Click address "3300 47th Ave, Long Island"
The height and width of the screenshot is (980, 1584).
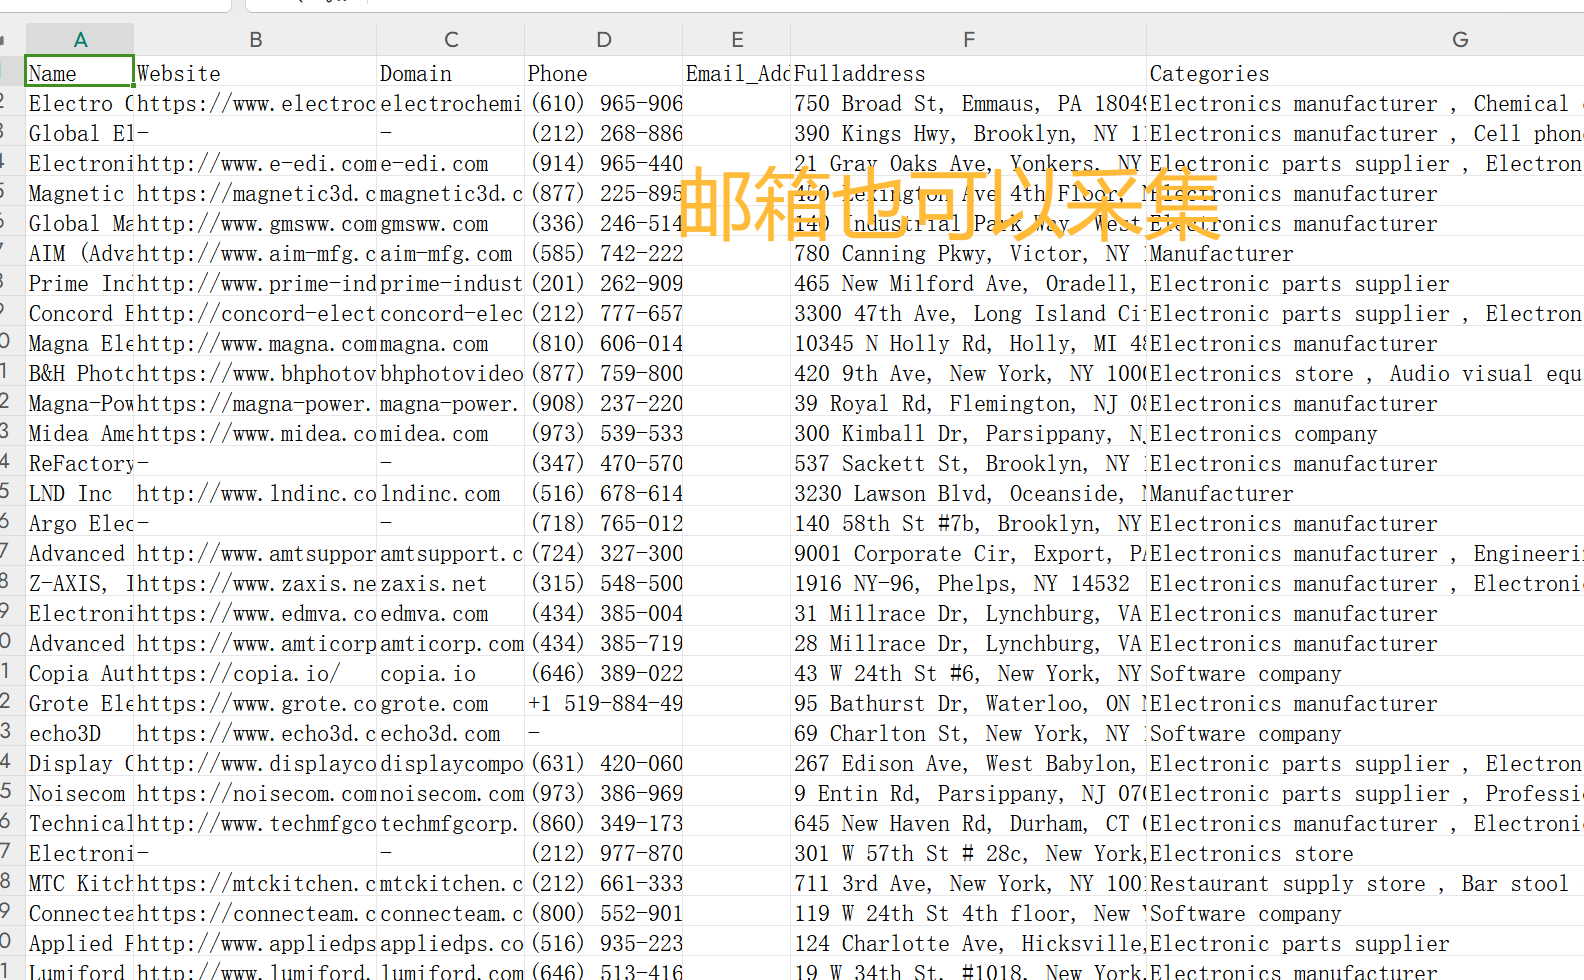point(969,313)
